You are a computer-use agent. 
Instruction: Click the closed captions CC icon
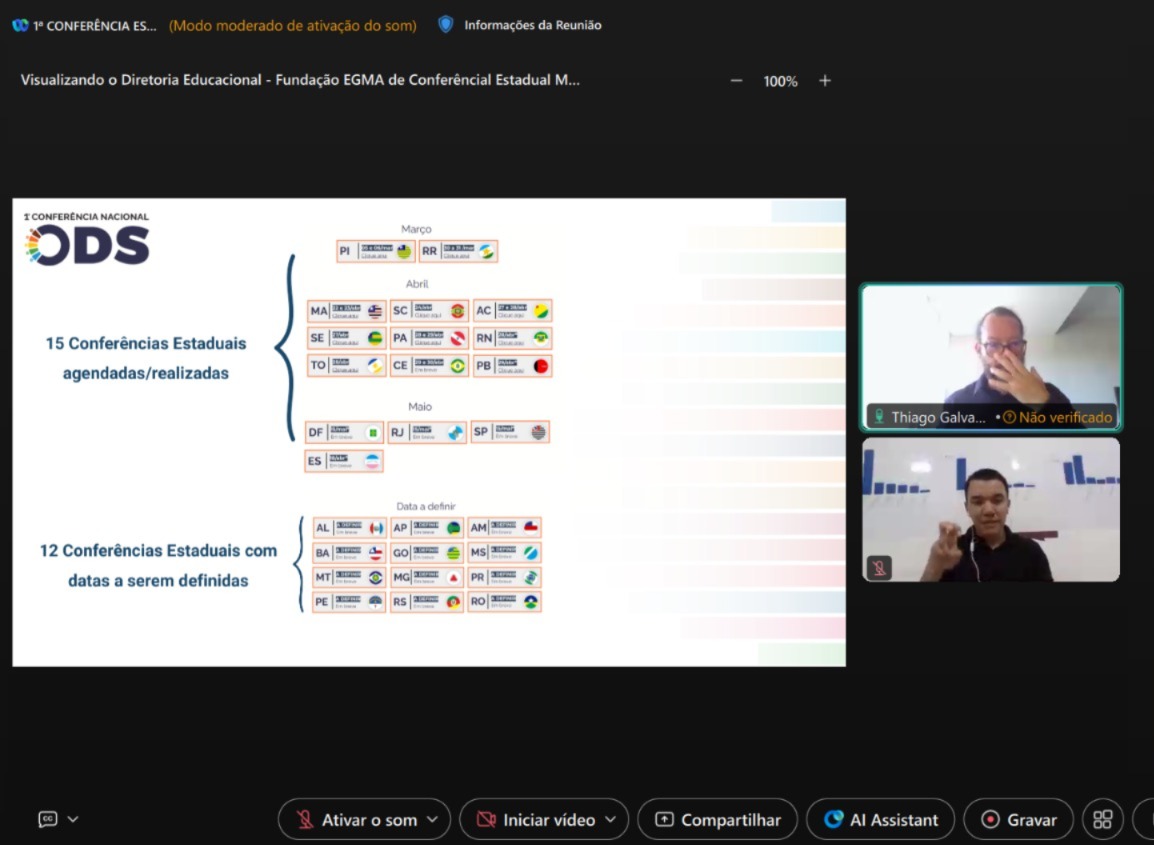click(47, 819)
